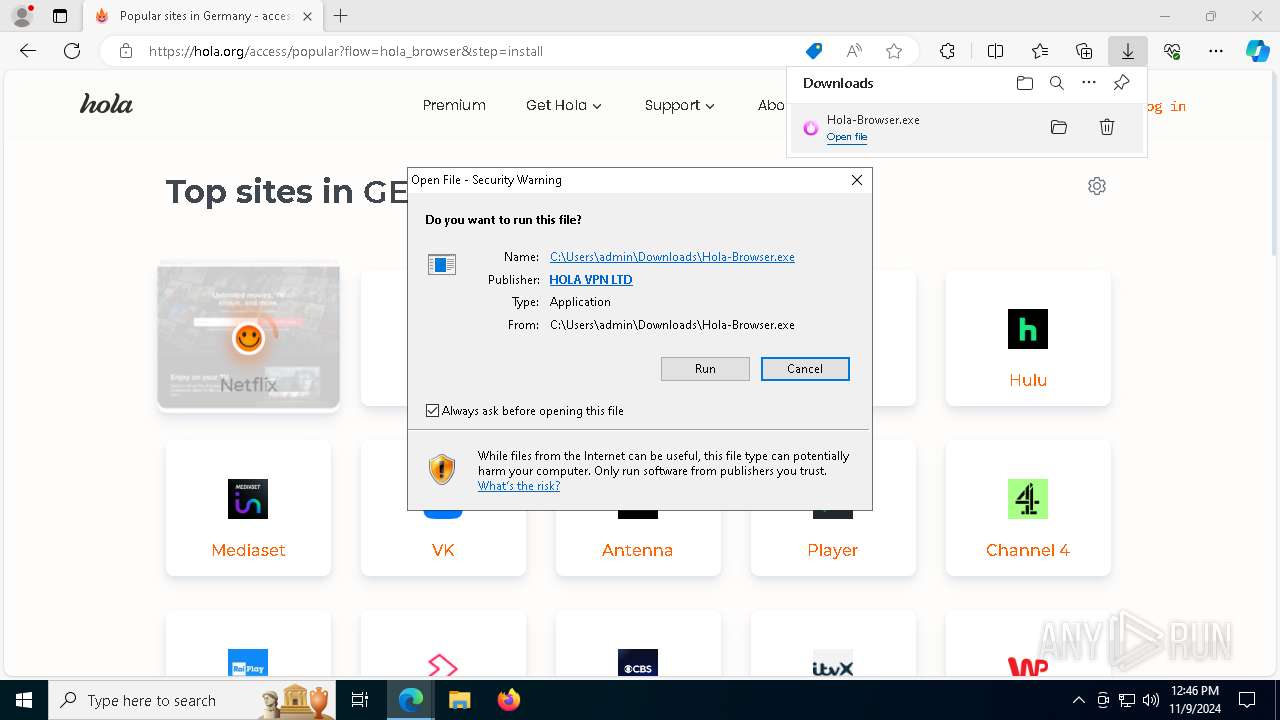Open the site lock info icon
Image resolution: width=1280 pixels, height=720 pixels.
tap(125, 51)
